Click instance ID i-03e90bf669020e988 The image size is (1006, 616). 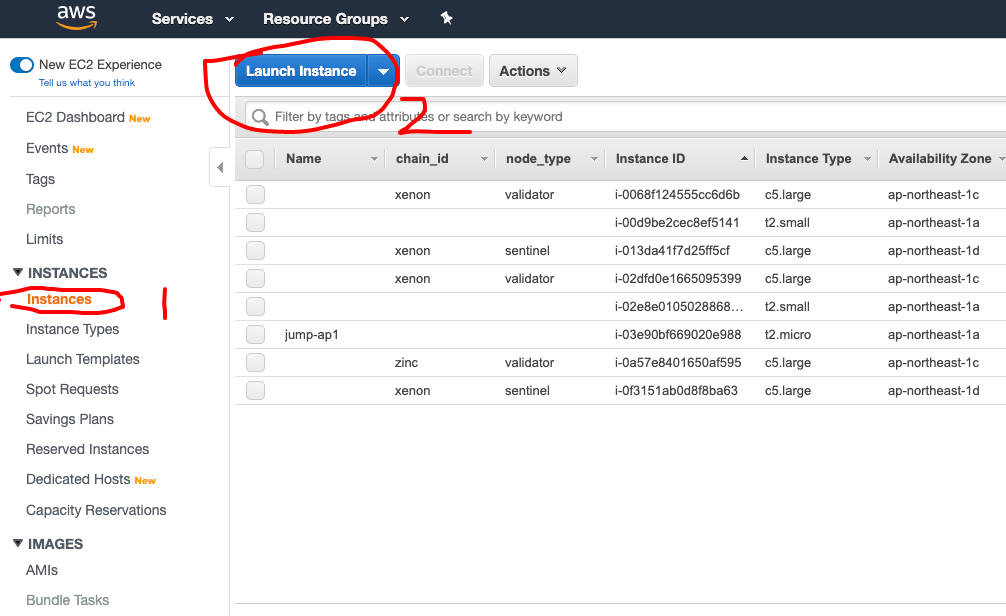(x=678, y=334)
